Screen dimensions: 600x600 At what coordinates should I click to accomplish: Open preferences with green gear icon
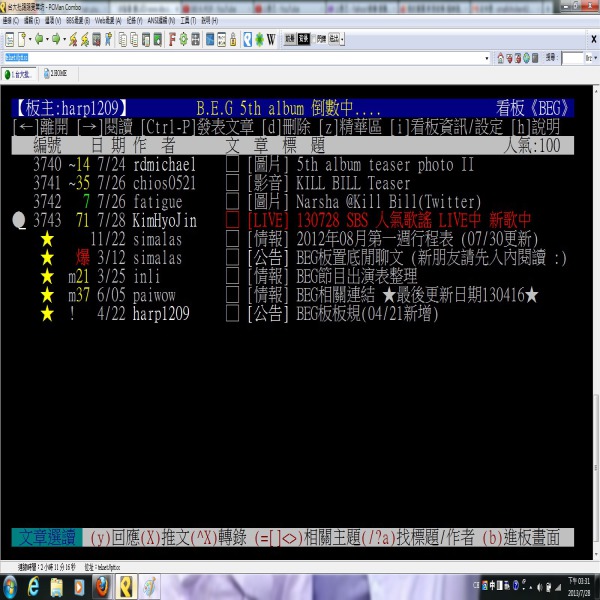tap(184, 39)
